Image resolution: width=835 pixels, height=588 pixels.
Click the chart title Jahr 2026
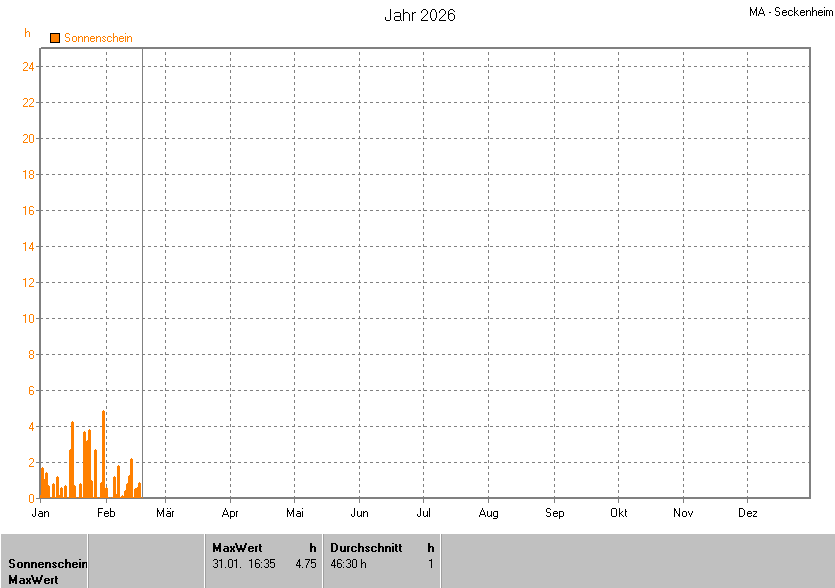point(420,15)
